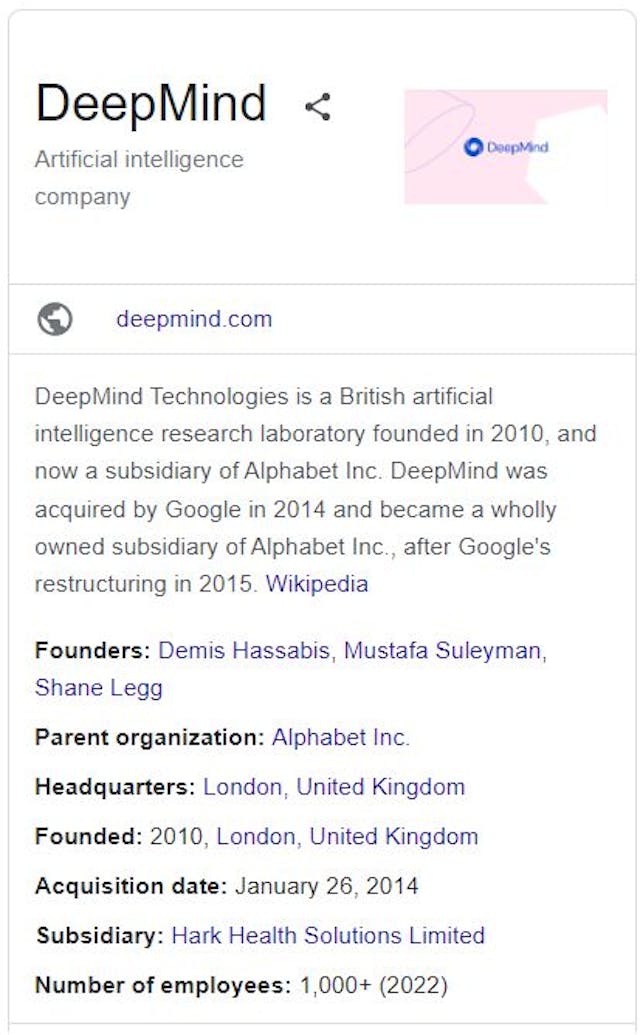Open the Wikipedia link in the description
640x1035 pixels.
coord(318,583)
